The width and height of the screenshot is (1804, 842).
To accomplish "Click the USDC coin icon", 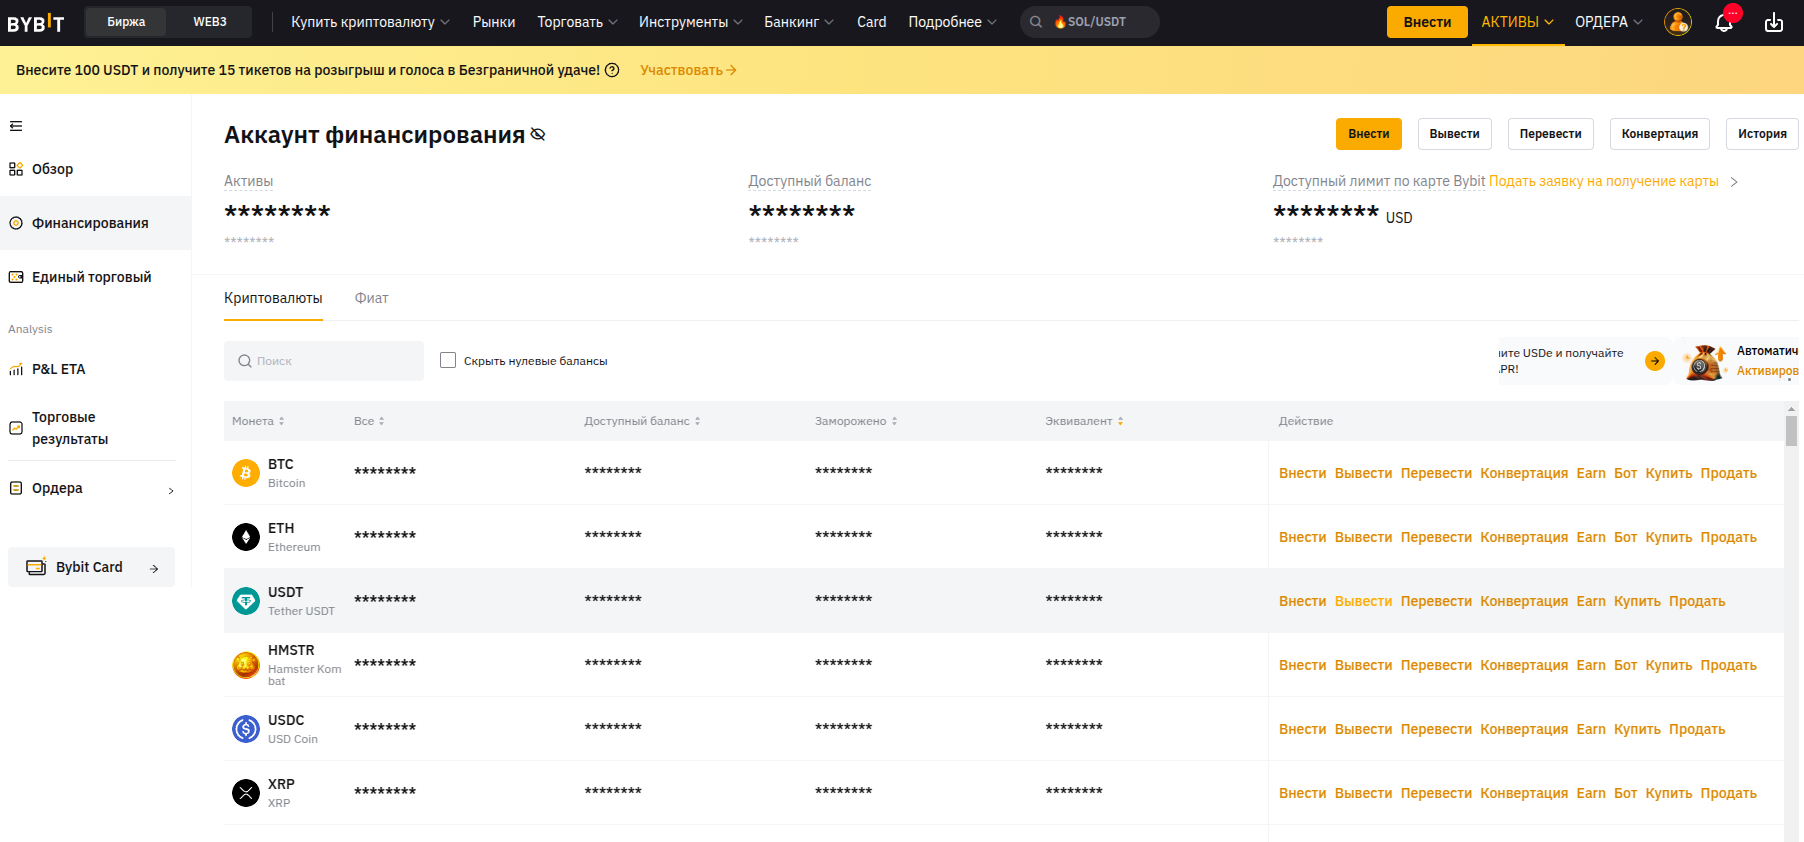I will click(246, 729).
